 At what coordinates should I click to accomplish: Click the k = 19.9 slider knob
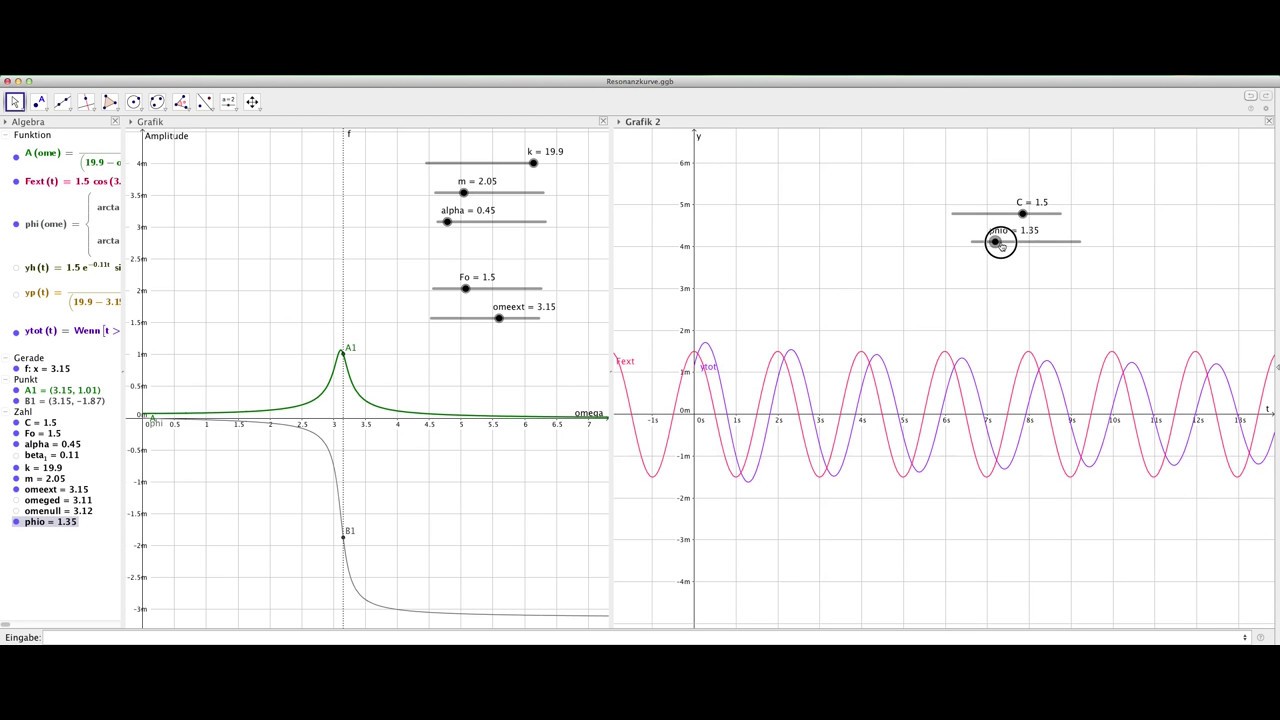[x=533, y=163]
